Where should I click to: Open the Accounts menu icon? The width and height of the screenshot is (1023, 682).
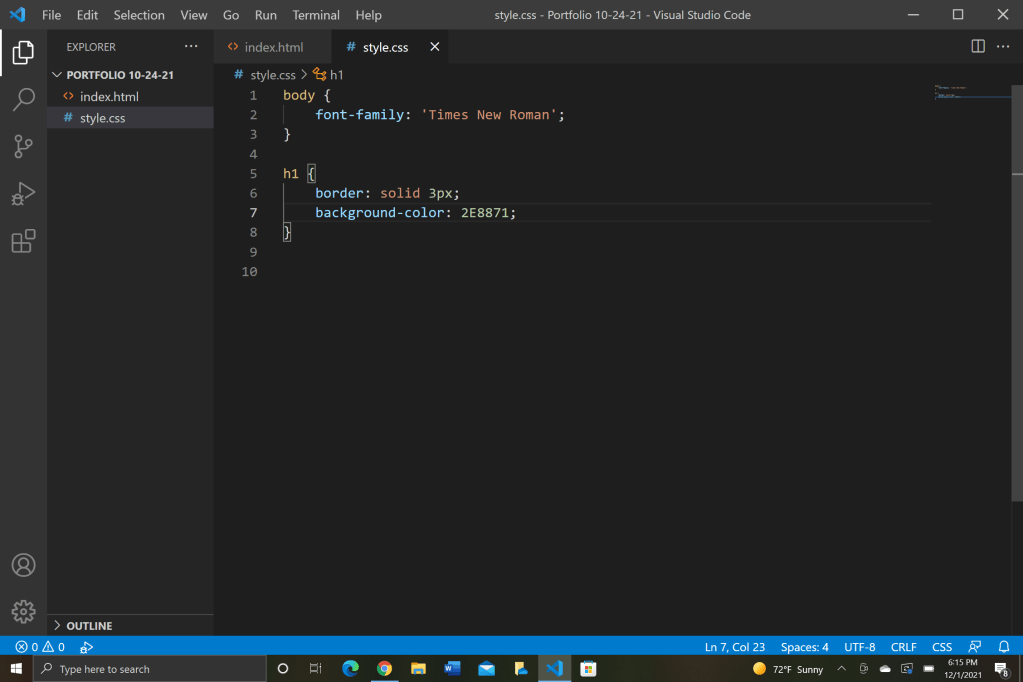(x=23, y=565)
